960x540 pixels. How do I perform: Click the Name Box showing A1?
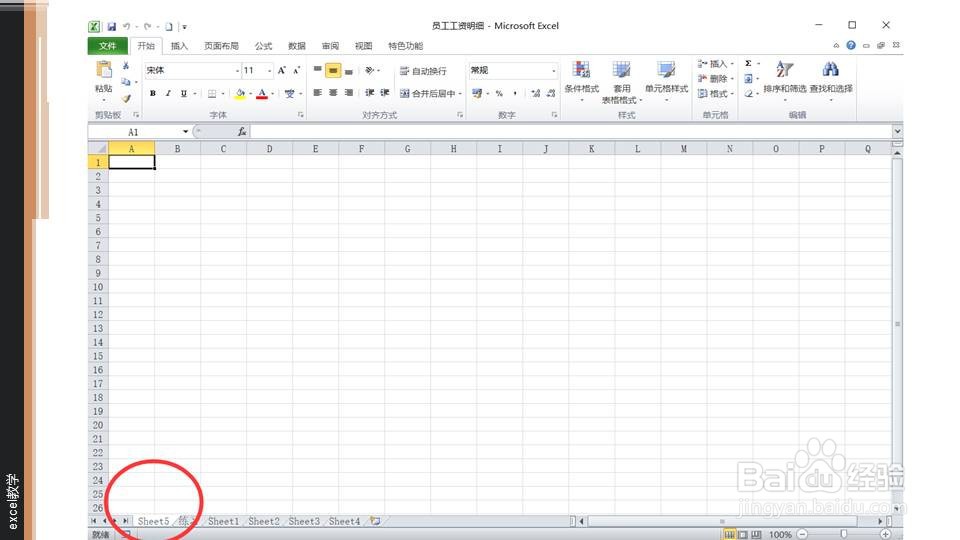click(x=133, y=132)
